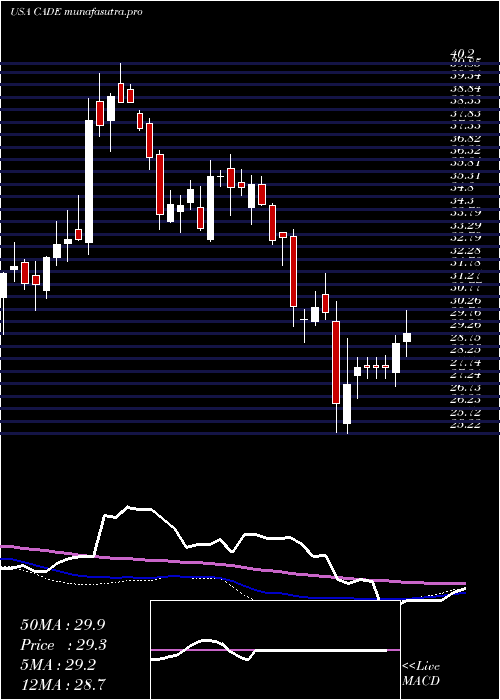Select the 38.84 price axis label

tap(466, 88)
